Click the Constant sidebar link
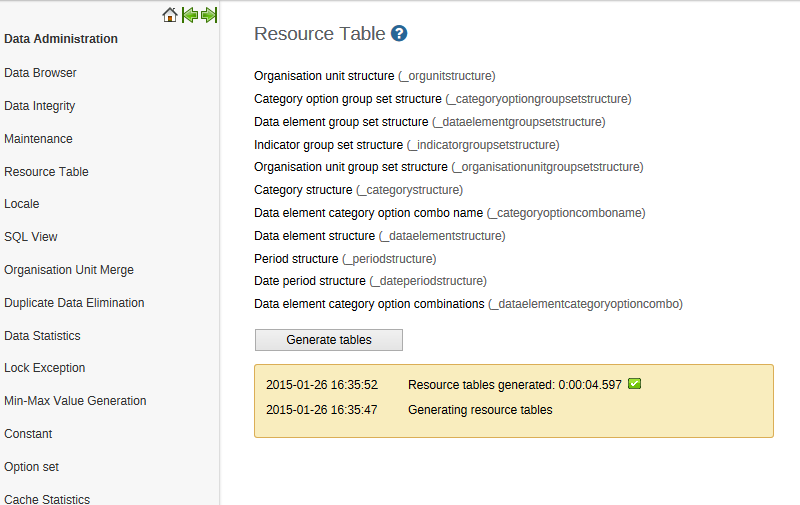Viewport: 800px width, 505px height. pos(28,434)
